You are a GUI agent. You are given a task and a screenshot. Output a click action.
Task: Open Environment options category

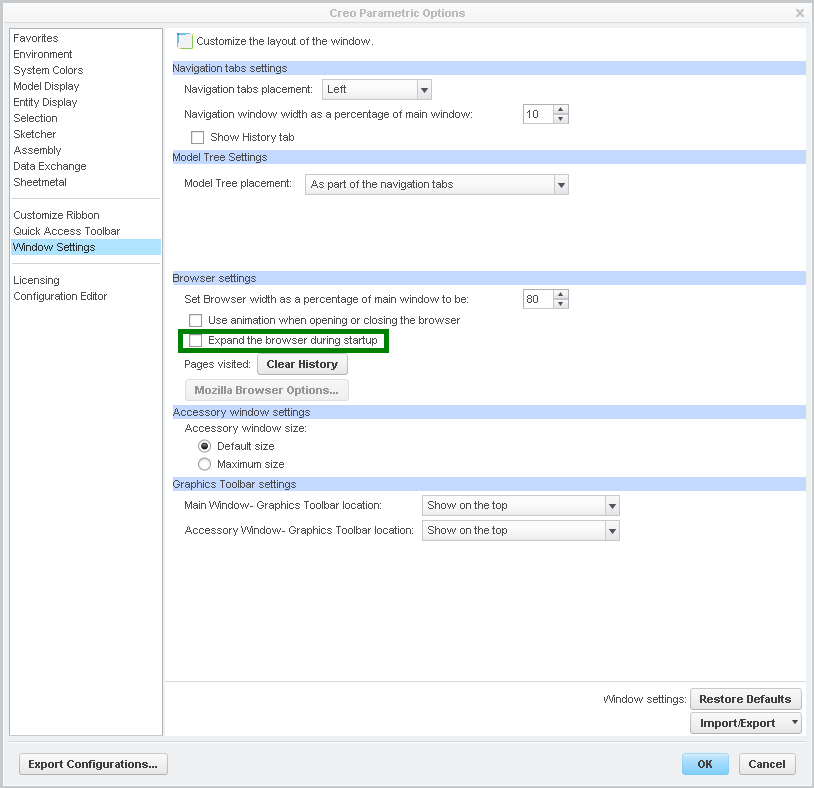click(x=43, y=54)
